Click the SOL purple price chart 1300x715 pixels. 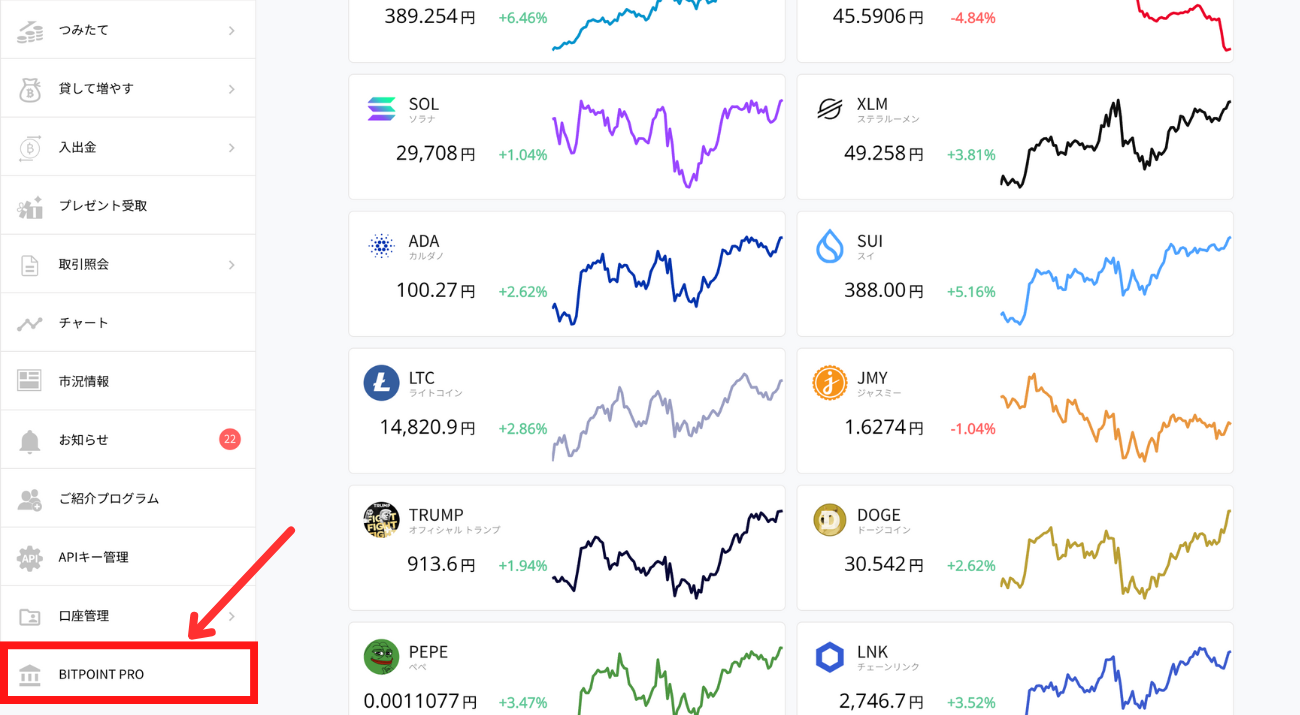[x=667, y=138]
